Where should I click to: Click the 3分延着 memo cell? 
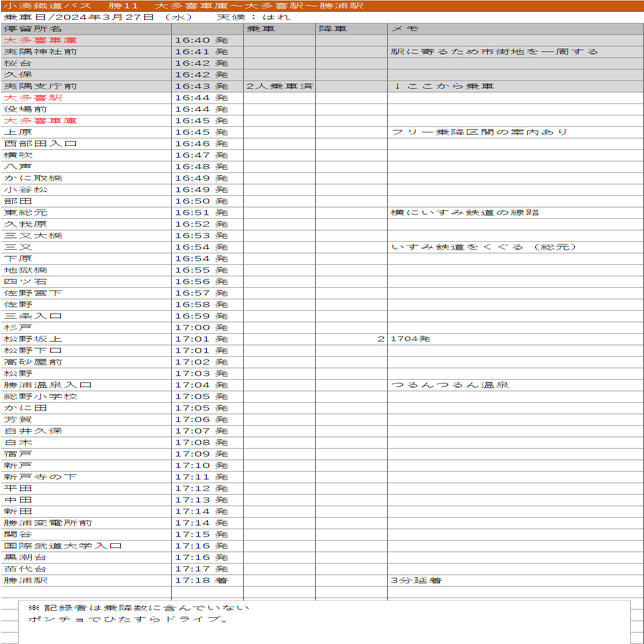pos(515,581)
